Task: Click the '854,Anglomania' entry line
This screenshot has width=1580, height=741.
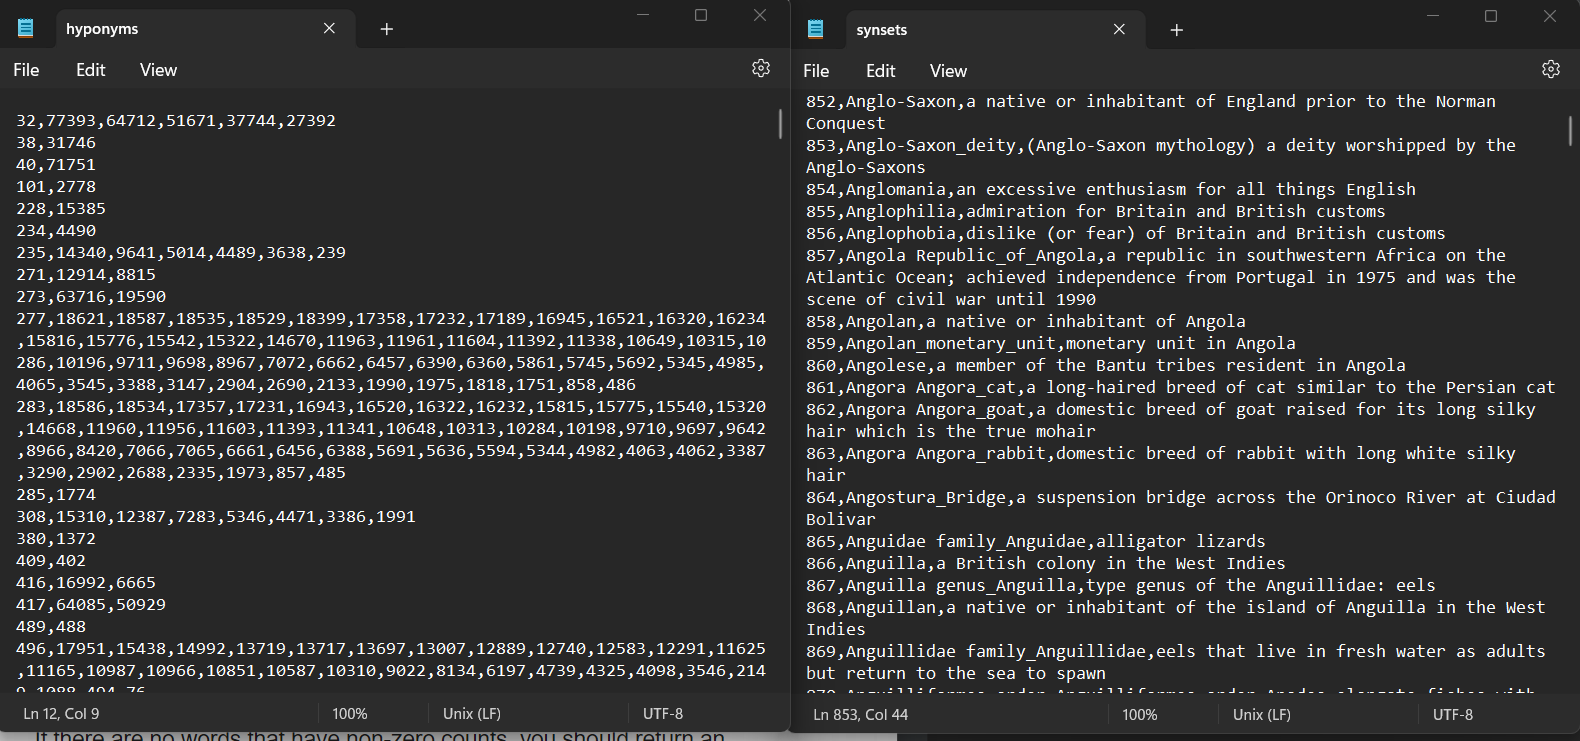Action: (x=1111, y=190)
